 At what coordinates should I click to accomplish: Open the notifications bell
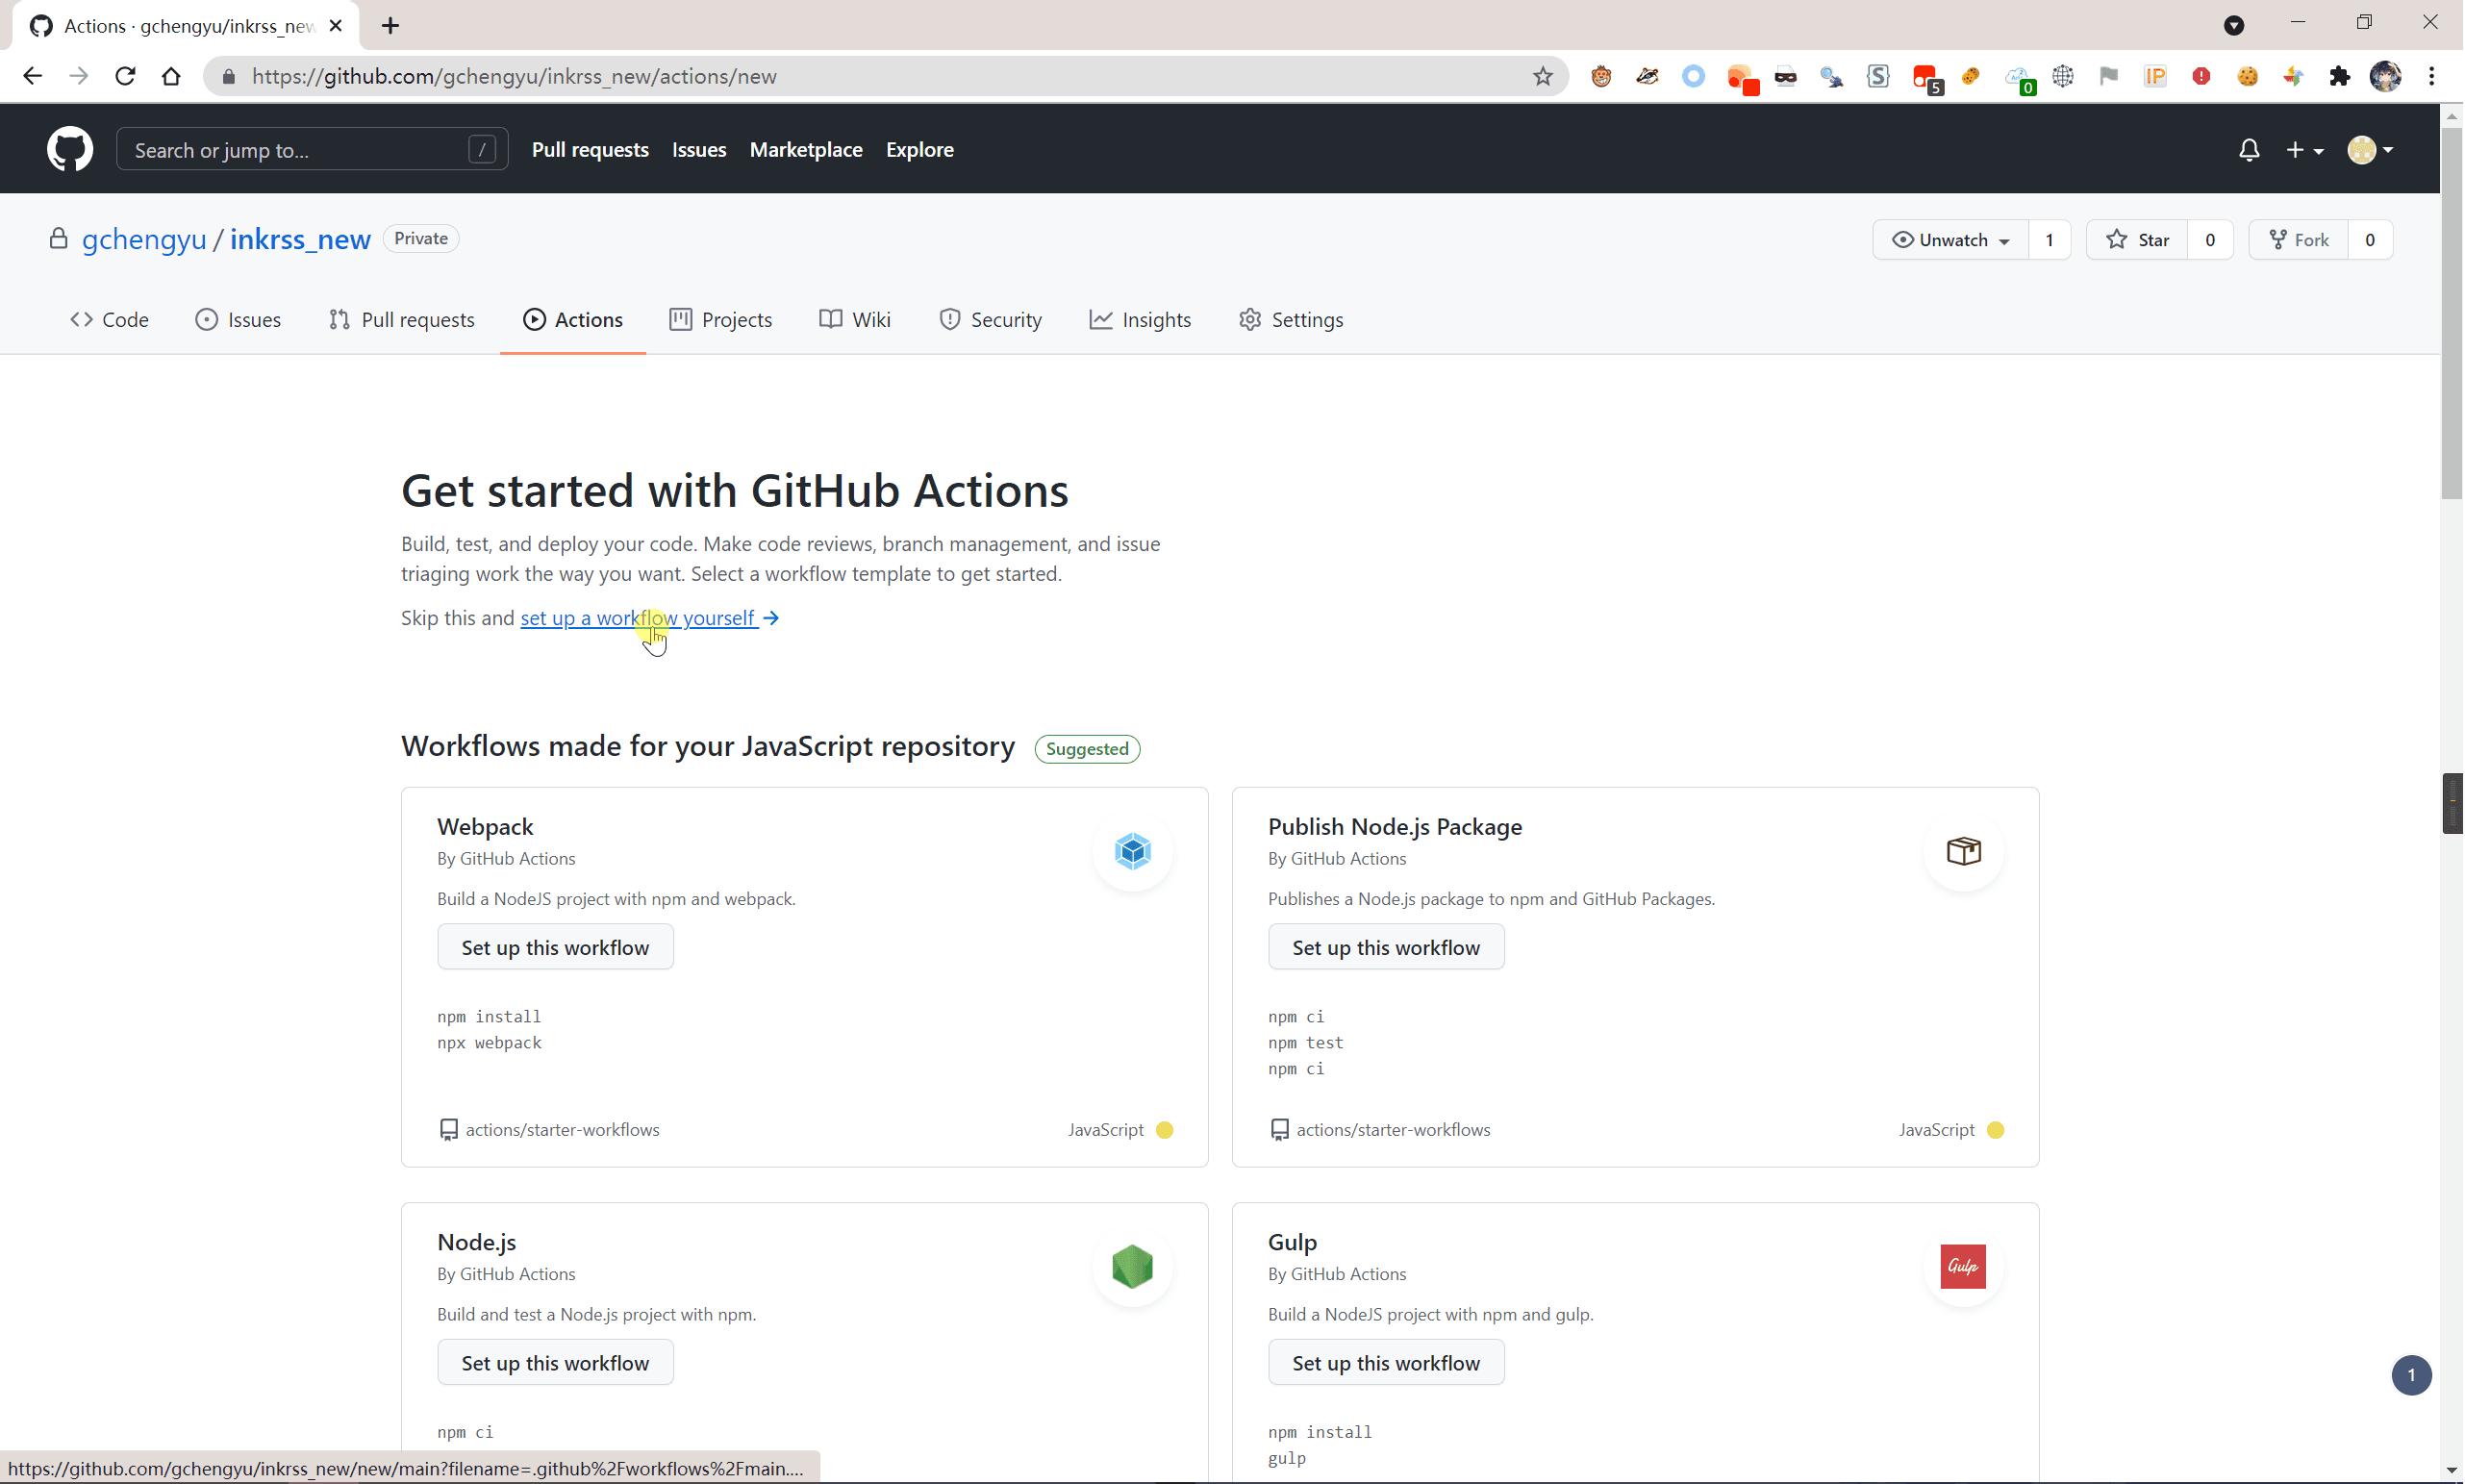coord(2249,150)
